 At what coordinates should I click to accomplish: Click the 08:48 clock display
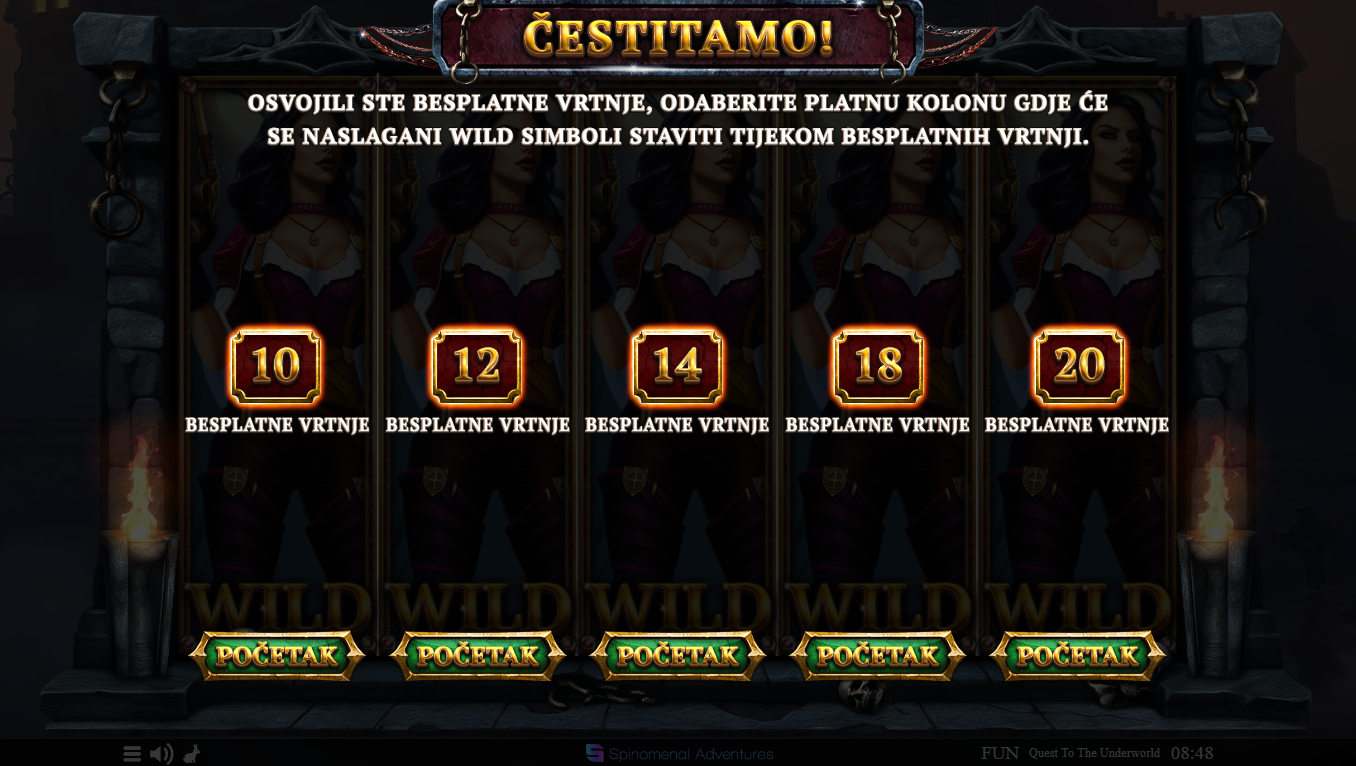(1192, 753)
